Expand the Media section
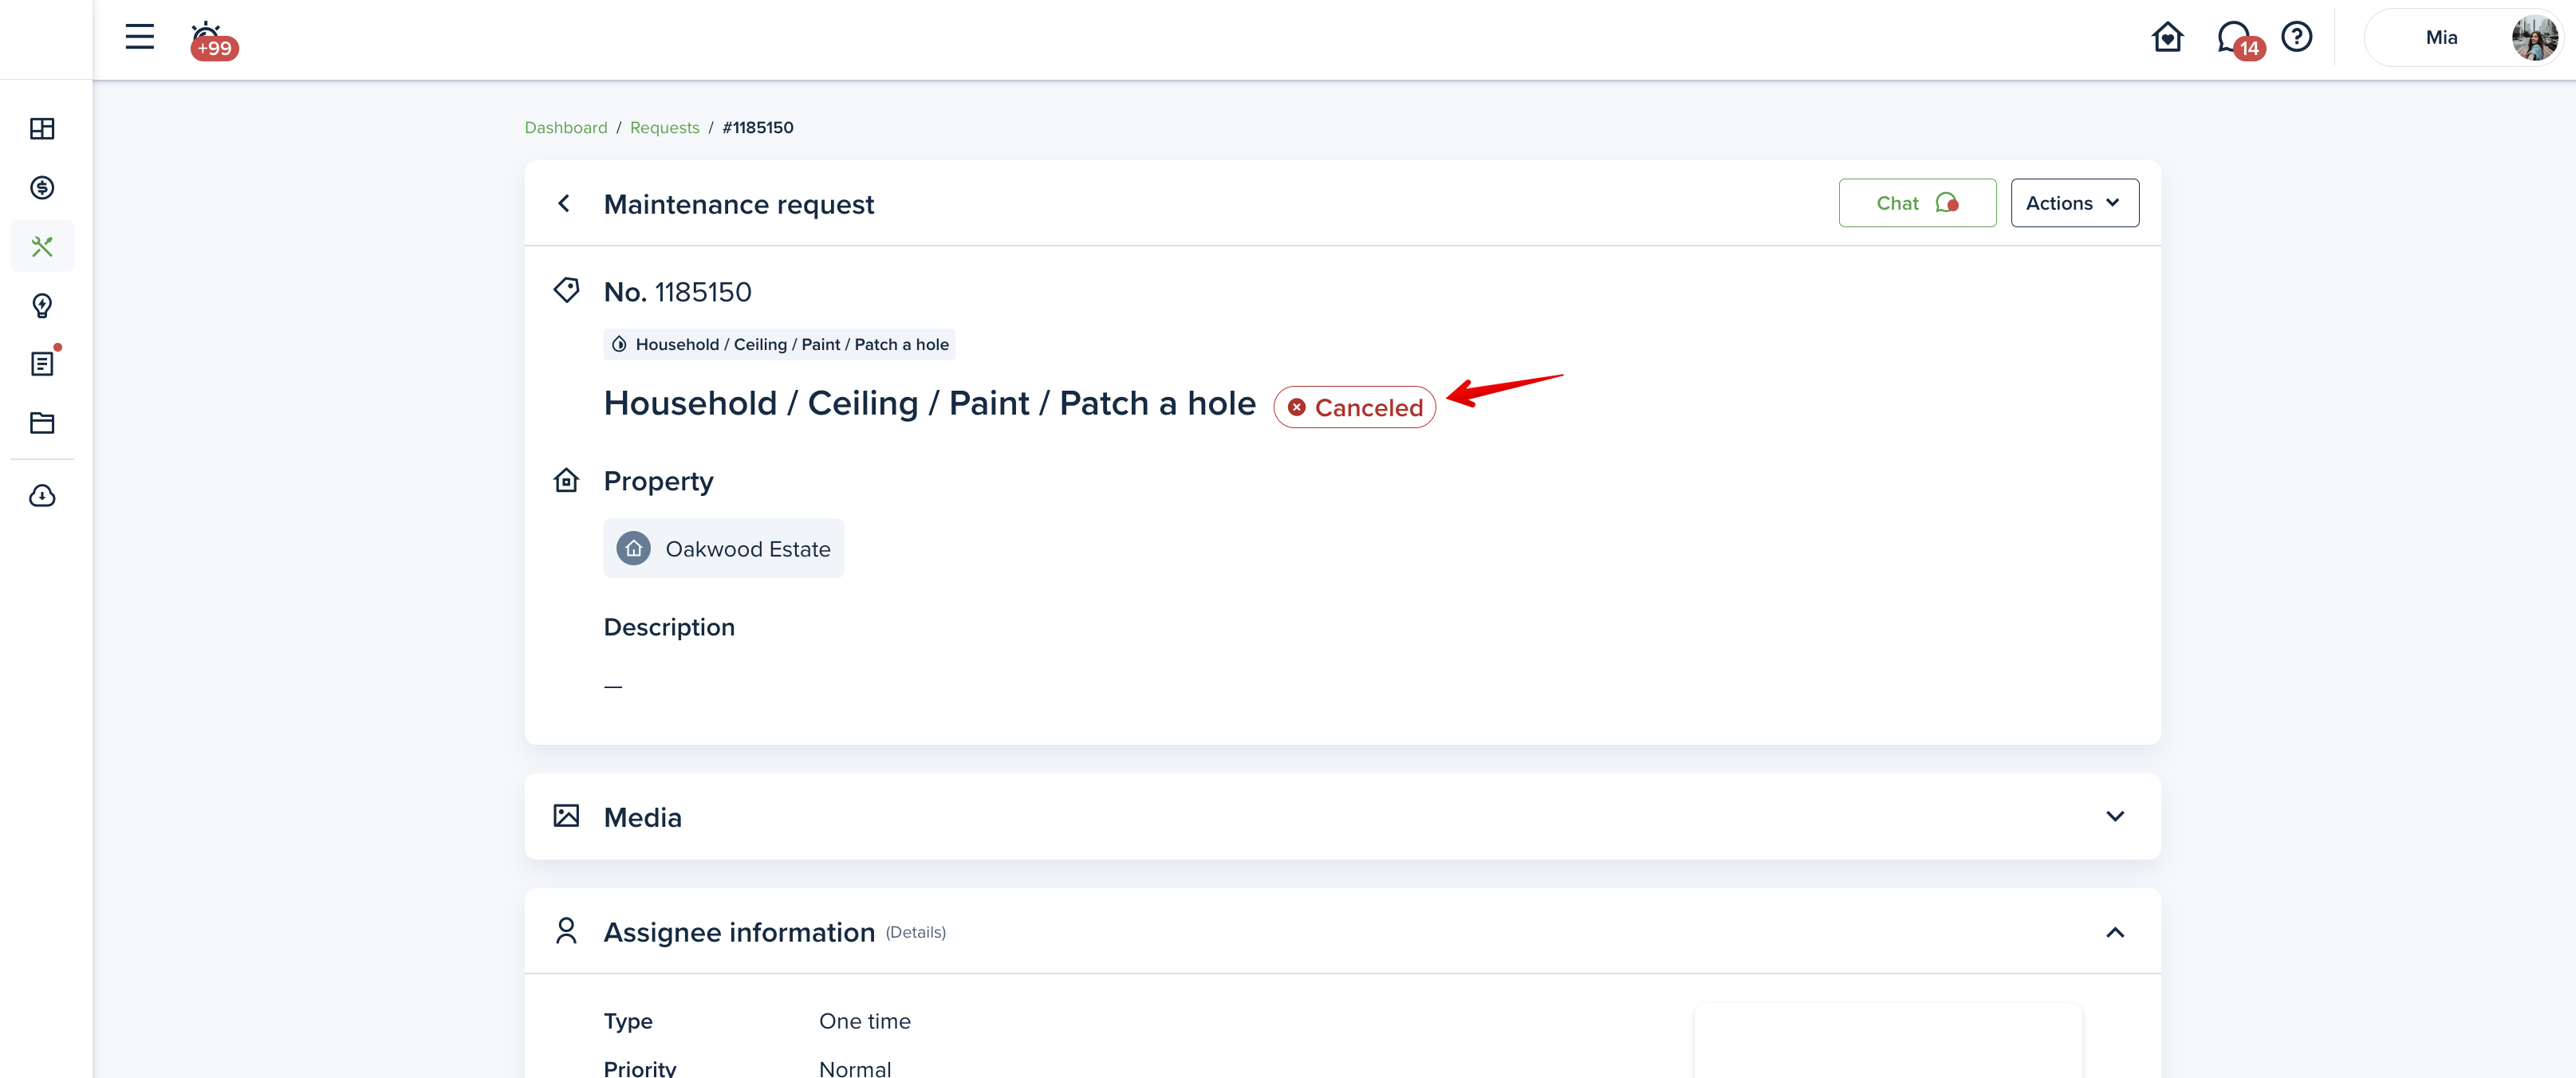This screenshot has height=1078, width=2576. (x=2115, y=817)
